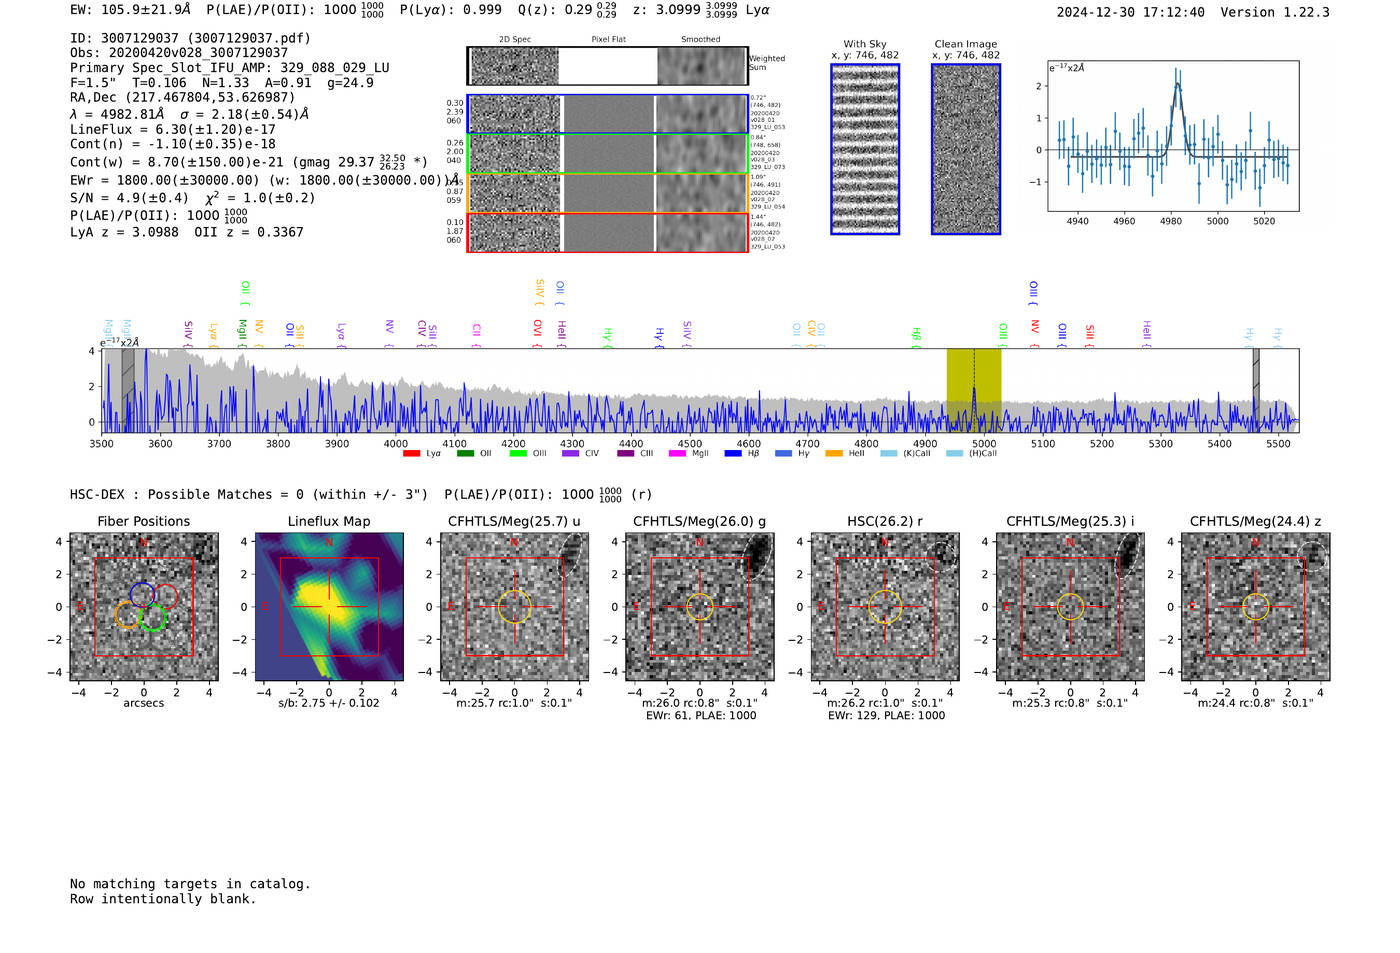Select the red-bordered 2D spectrum row
This screenshot has width=1400, height=953.
tap(607, 233)
